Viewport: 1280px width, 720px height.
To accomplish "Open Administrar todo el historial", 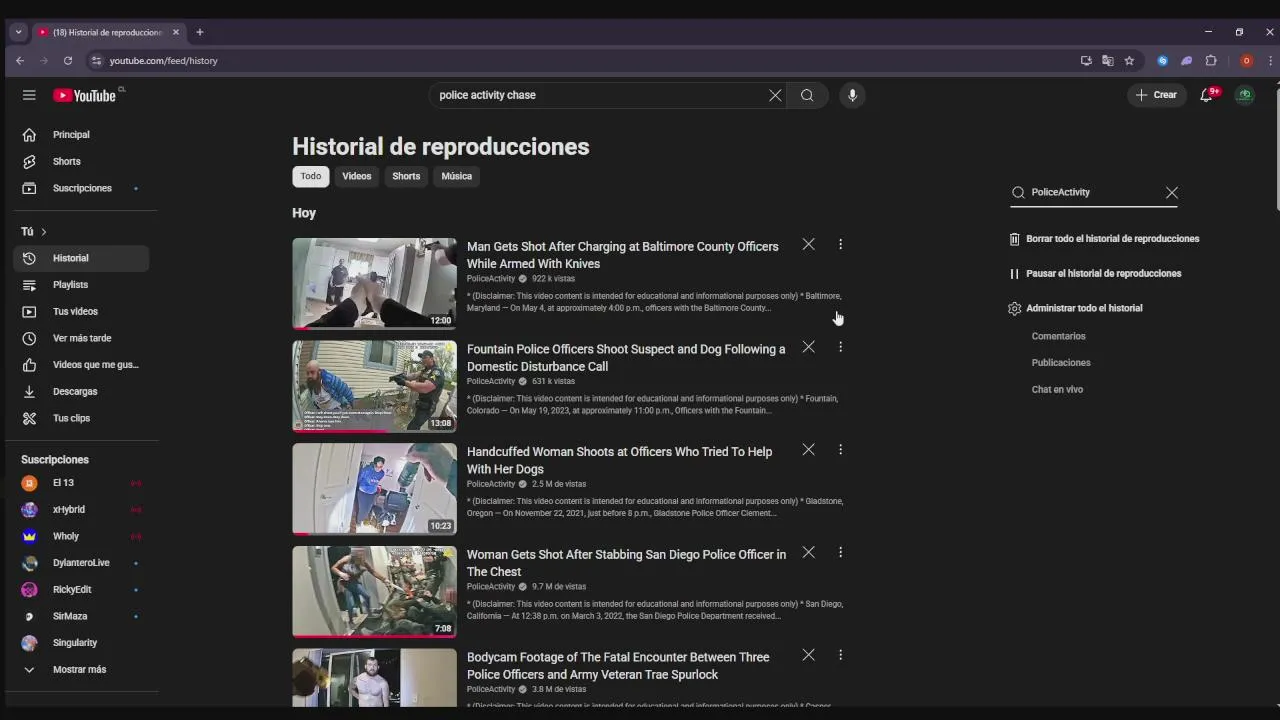I will (1075, 308).
